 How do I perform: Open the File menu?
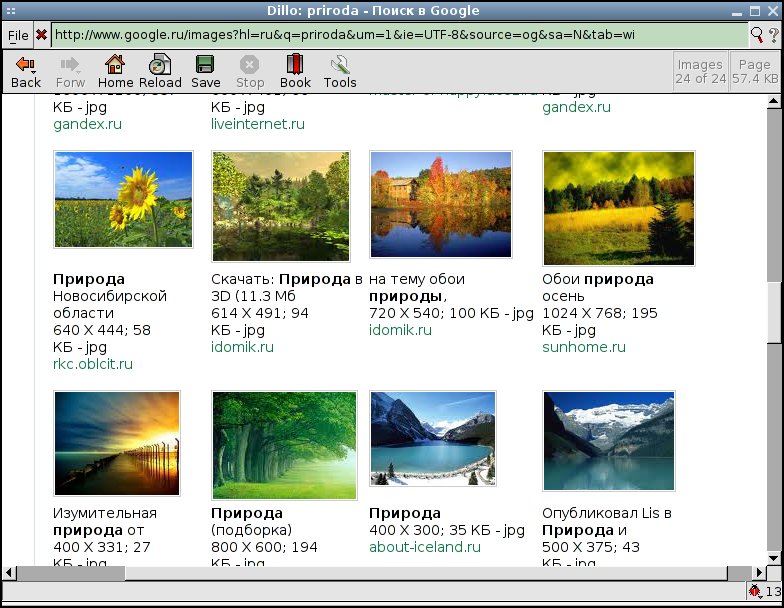point(18,36)
